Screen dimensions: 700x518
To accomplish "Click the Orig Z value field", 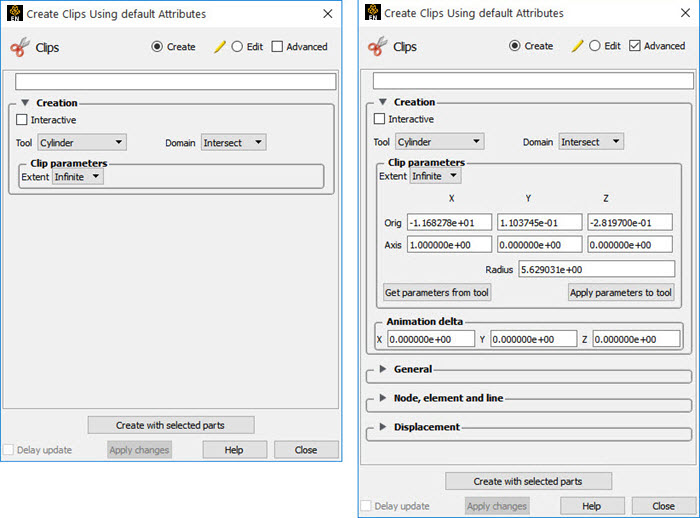I will coord(630,222).
